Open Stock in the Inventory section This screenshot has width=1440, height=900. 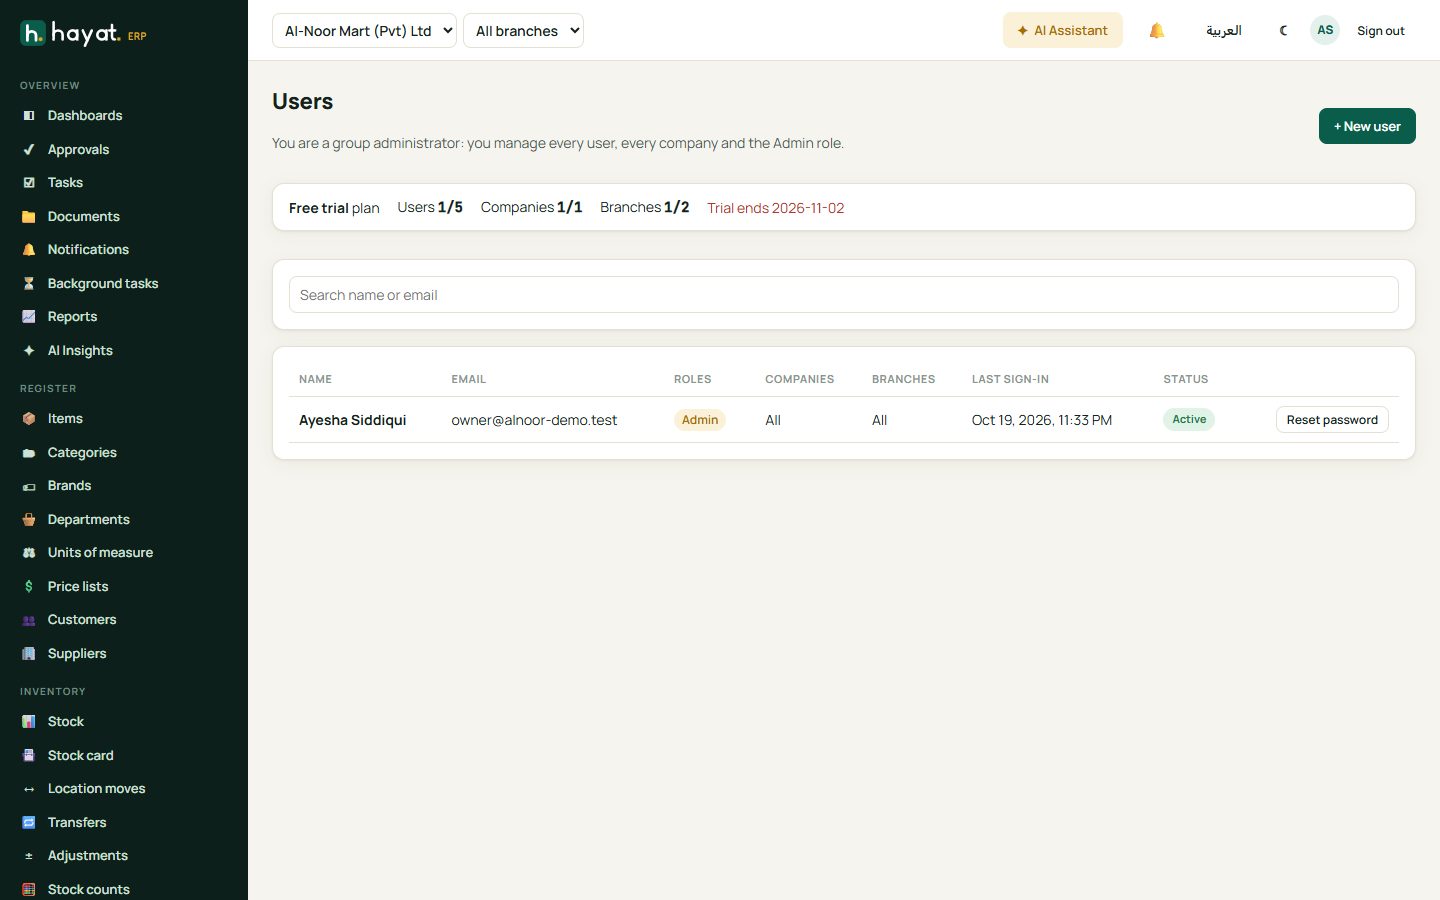pyautogui.click(x=65, y=722)
